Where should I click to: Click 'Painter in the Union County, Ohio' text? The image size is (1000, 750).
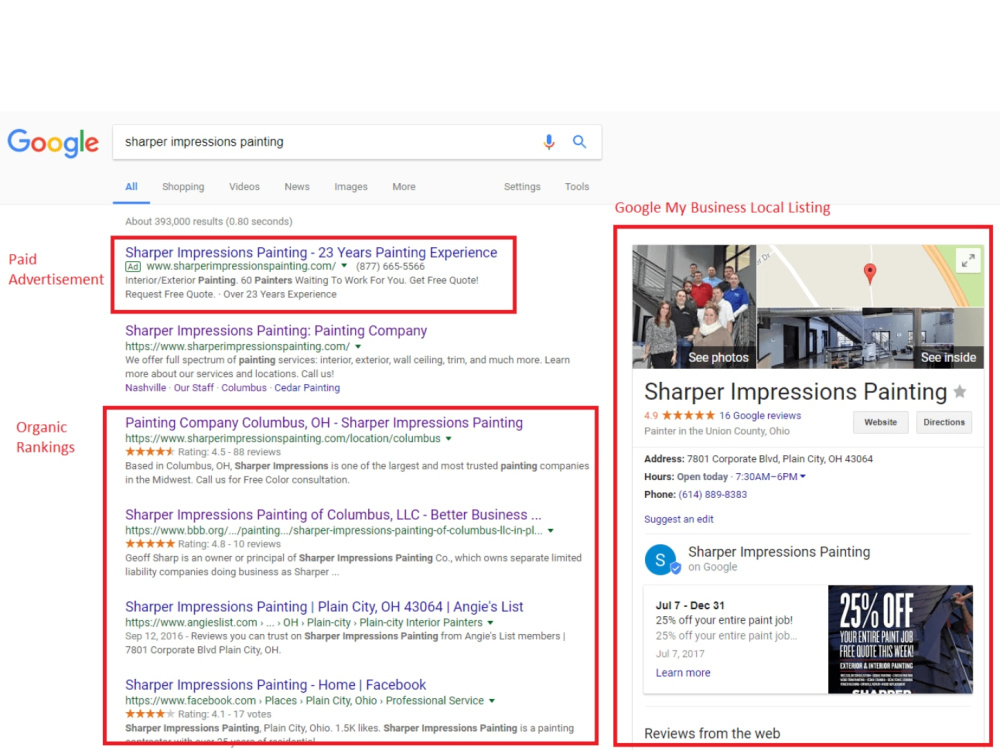(717, 431)
